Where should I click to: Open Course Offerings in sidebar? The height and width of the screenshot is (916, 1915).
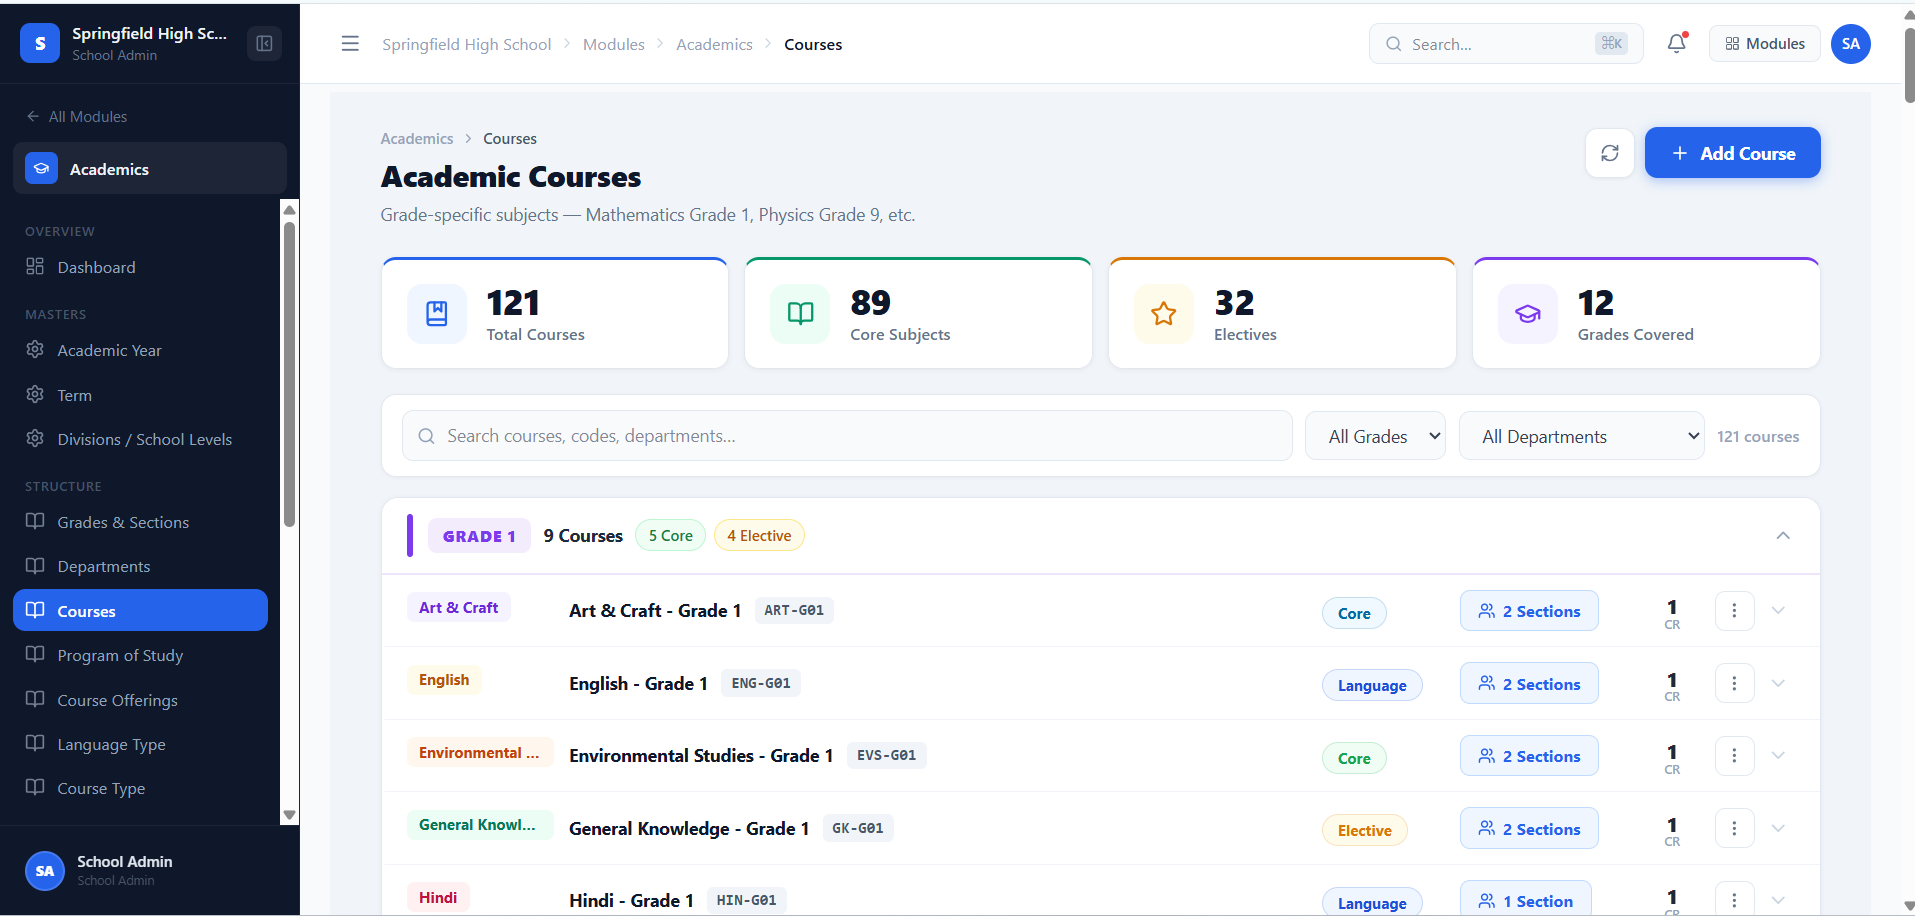(x=140, y=700)
